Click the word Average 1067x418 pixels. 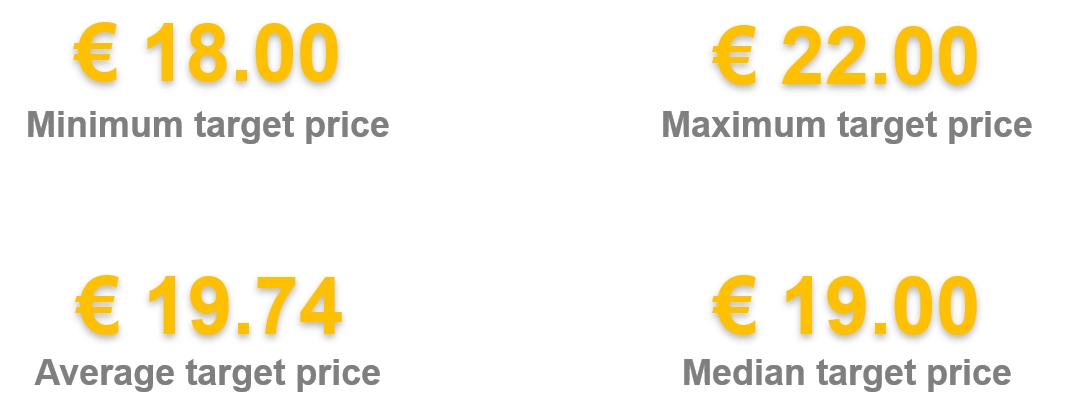[104, 372]
